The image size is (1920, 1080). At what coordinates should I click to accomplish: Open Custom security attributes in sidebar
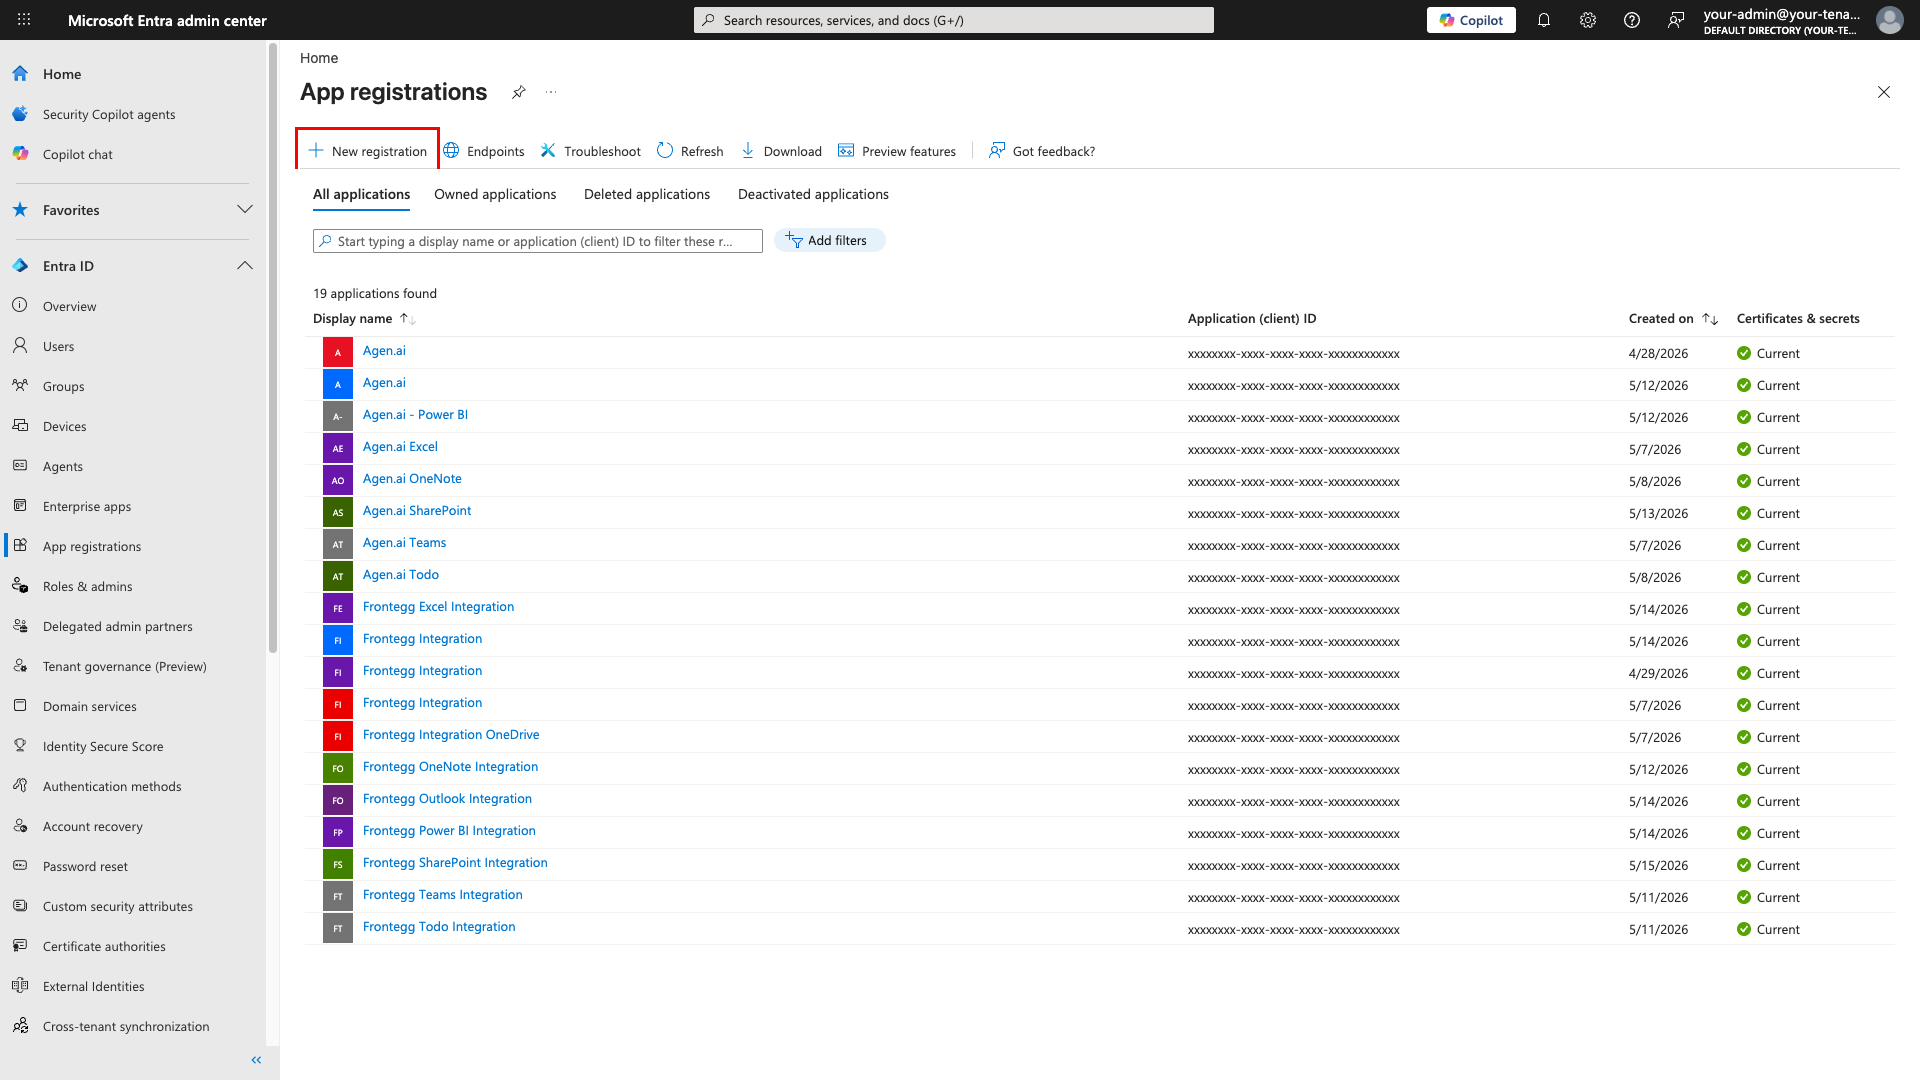click(118, 906)
